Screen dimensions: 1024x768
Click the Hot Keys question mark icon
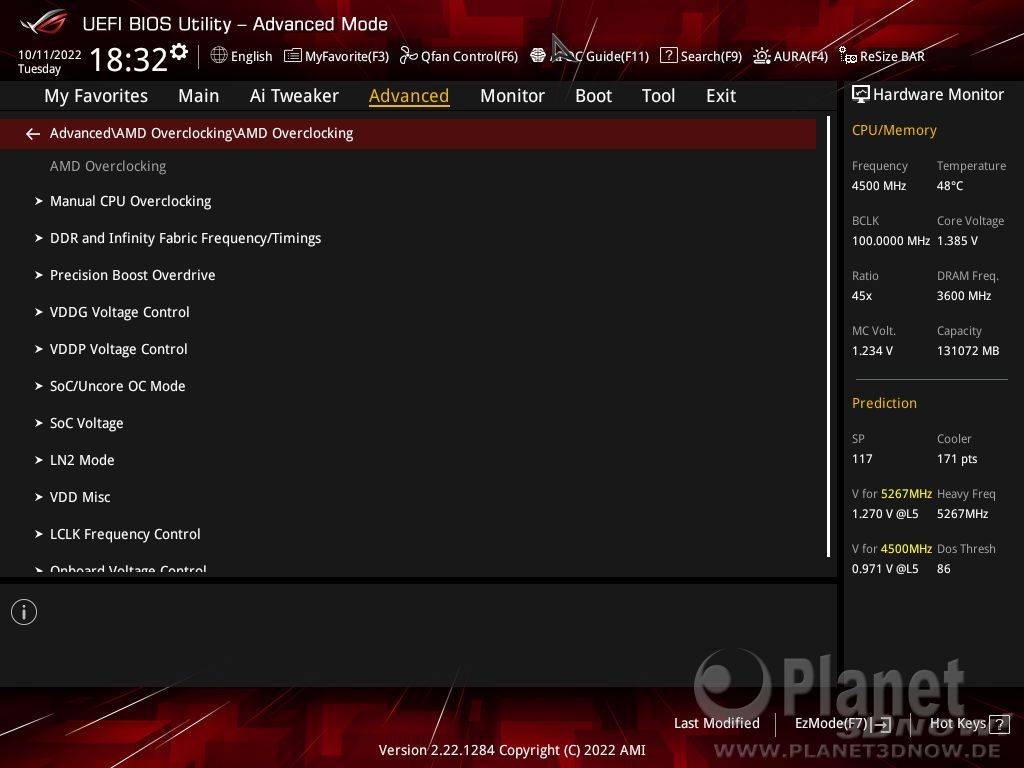pyautogui.click(x=999, y=724)
